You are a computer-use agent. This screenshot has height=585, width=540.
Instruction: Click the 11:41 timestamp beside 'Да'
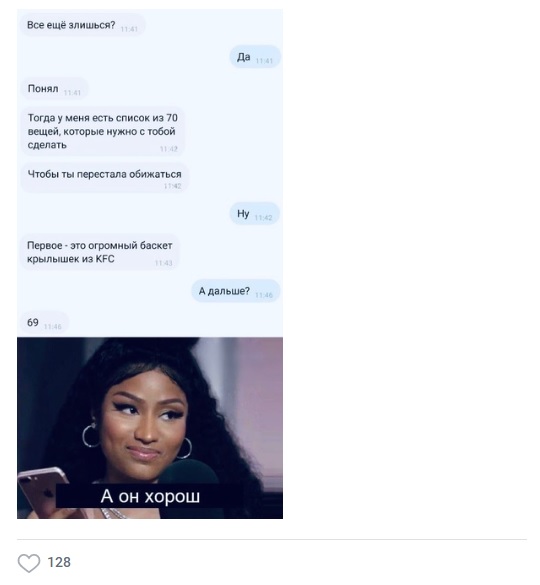click(264, 61)
